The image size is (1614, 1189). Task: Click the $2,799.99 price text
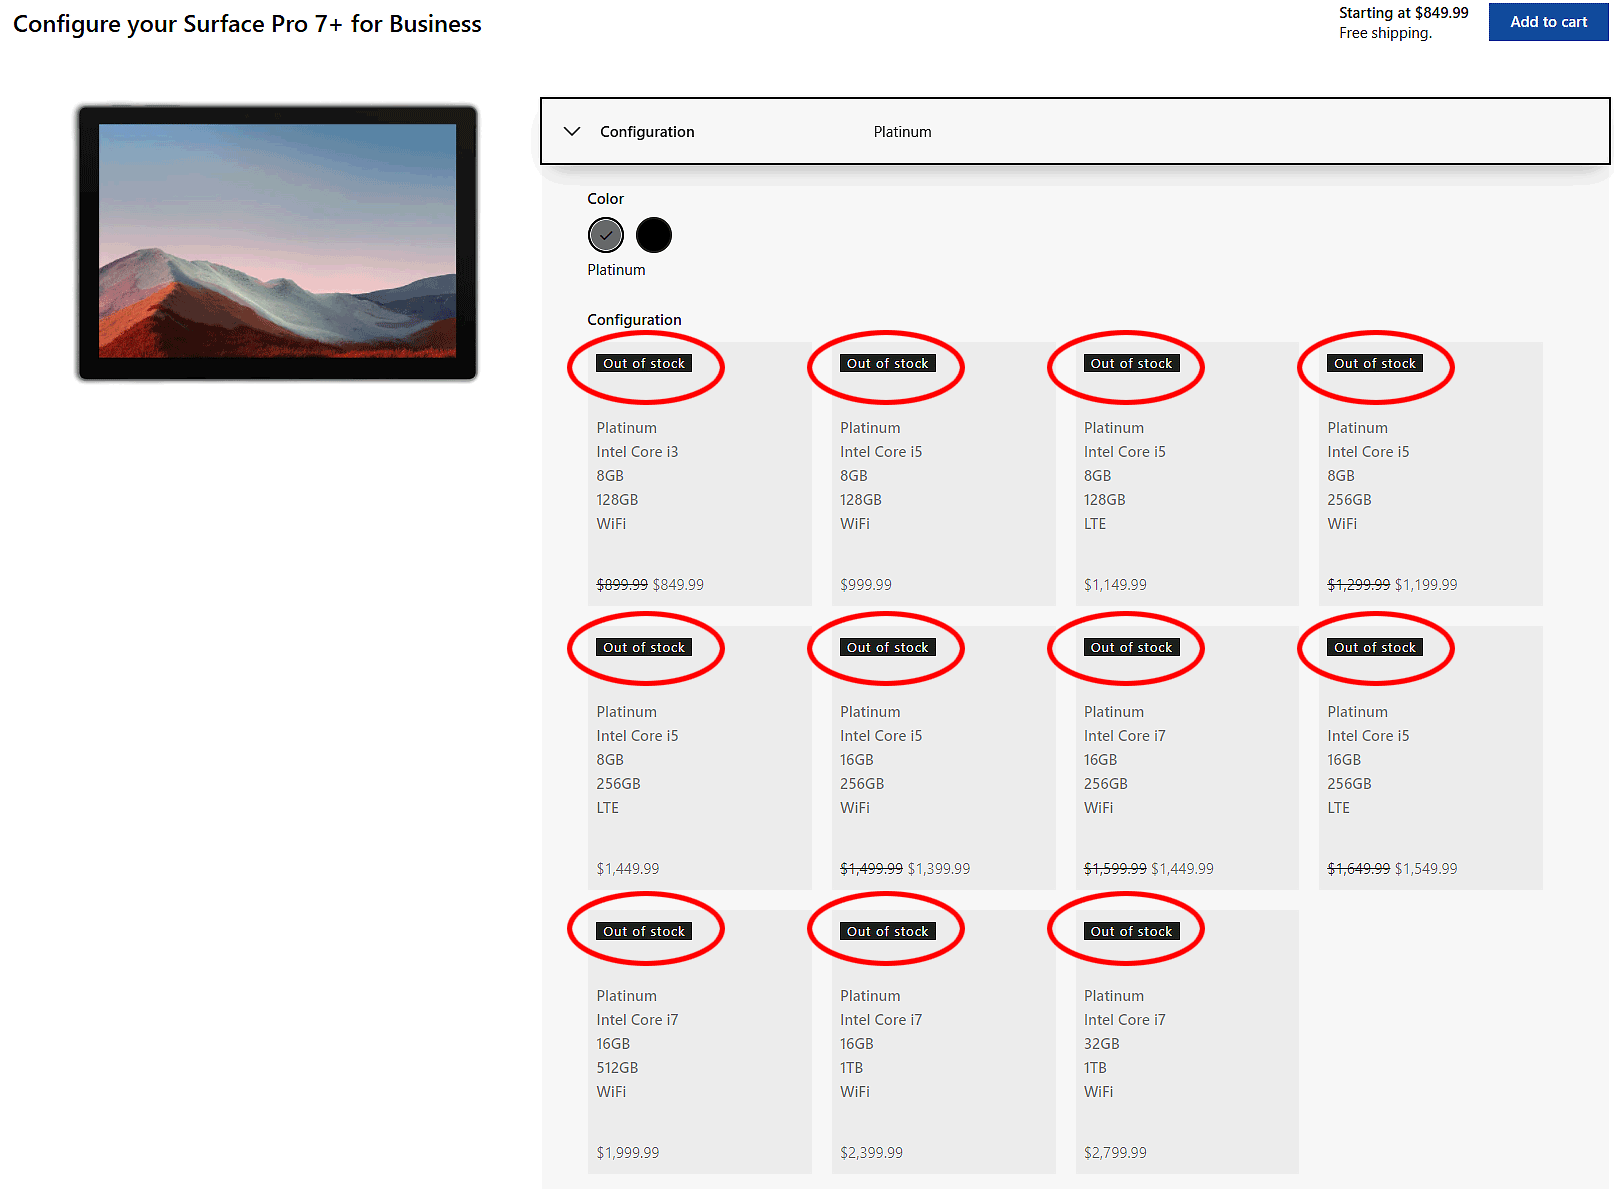pos(1115,1153)
